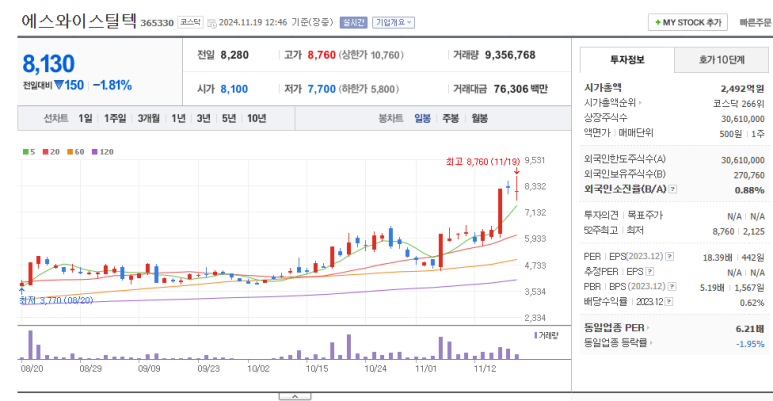
Task: Collapse chart with bottom chevron handle
Action: click(295, 397)
